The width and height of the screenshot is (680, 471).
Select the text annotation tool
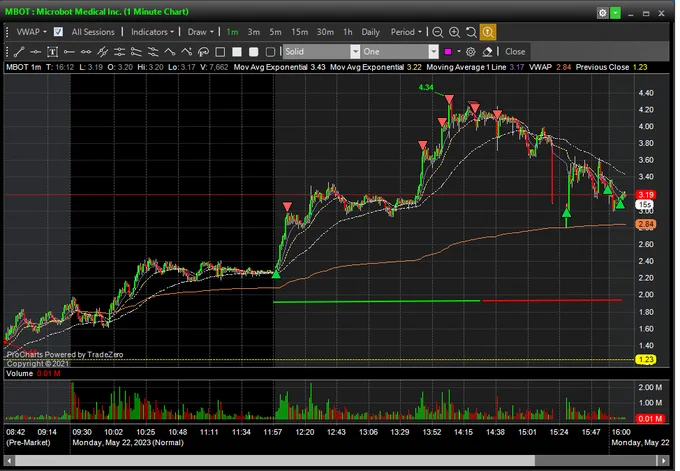(52, 52)
